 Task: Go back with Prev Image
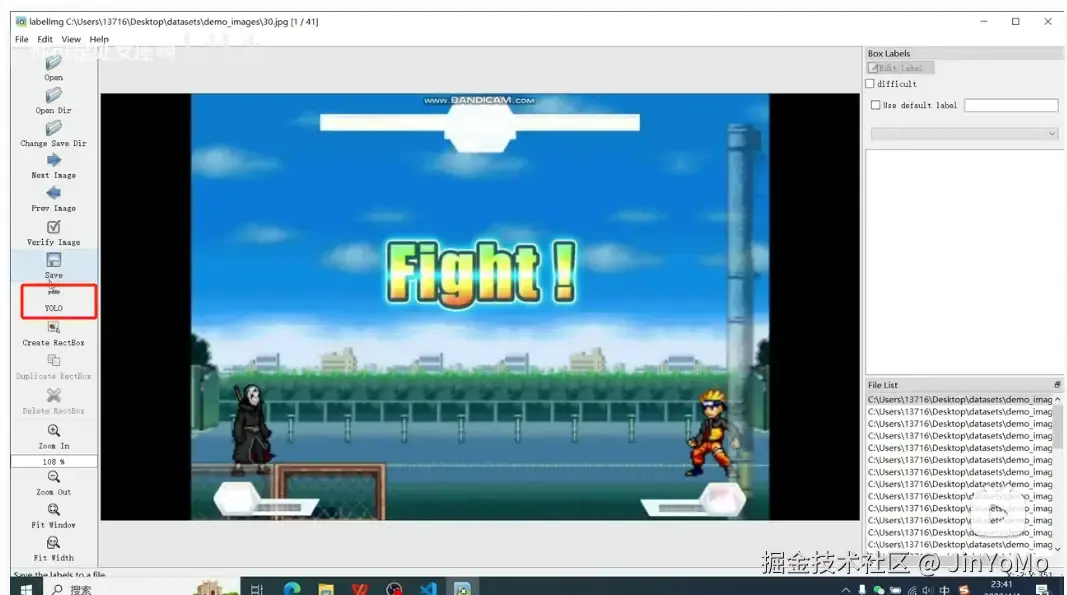[53, 199]
